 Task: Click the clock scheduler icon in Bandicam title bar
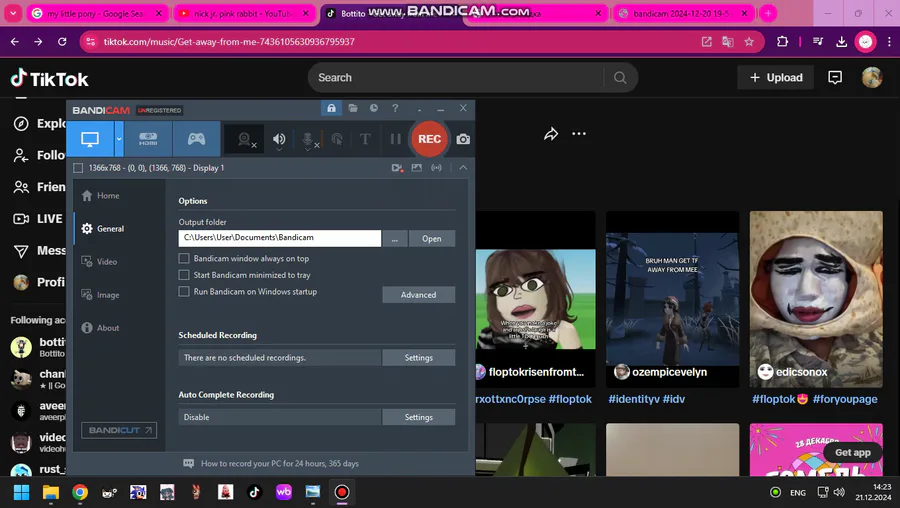[x=374, y=108]
